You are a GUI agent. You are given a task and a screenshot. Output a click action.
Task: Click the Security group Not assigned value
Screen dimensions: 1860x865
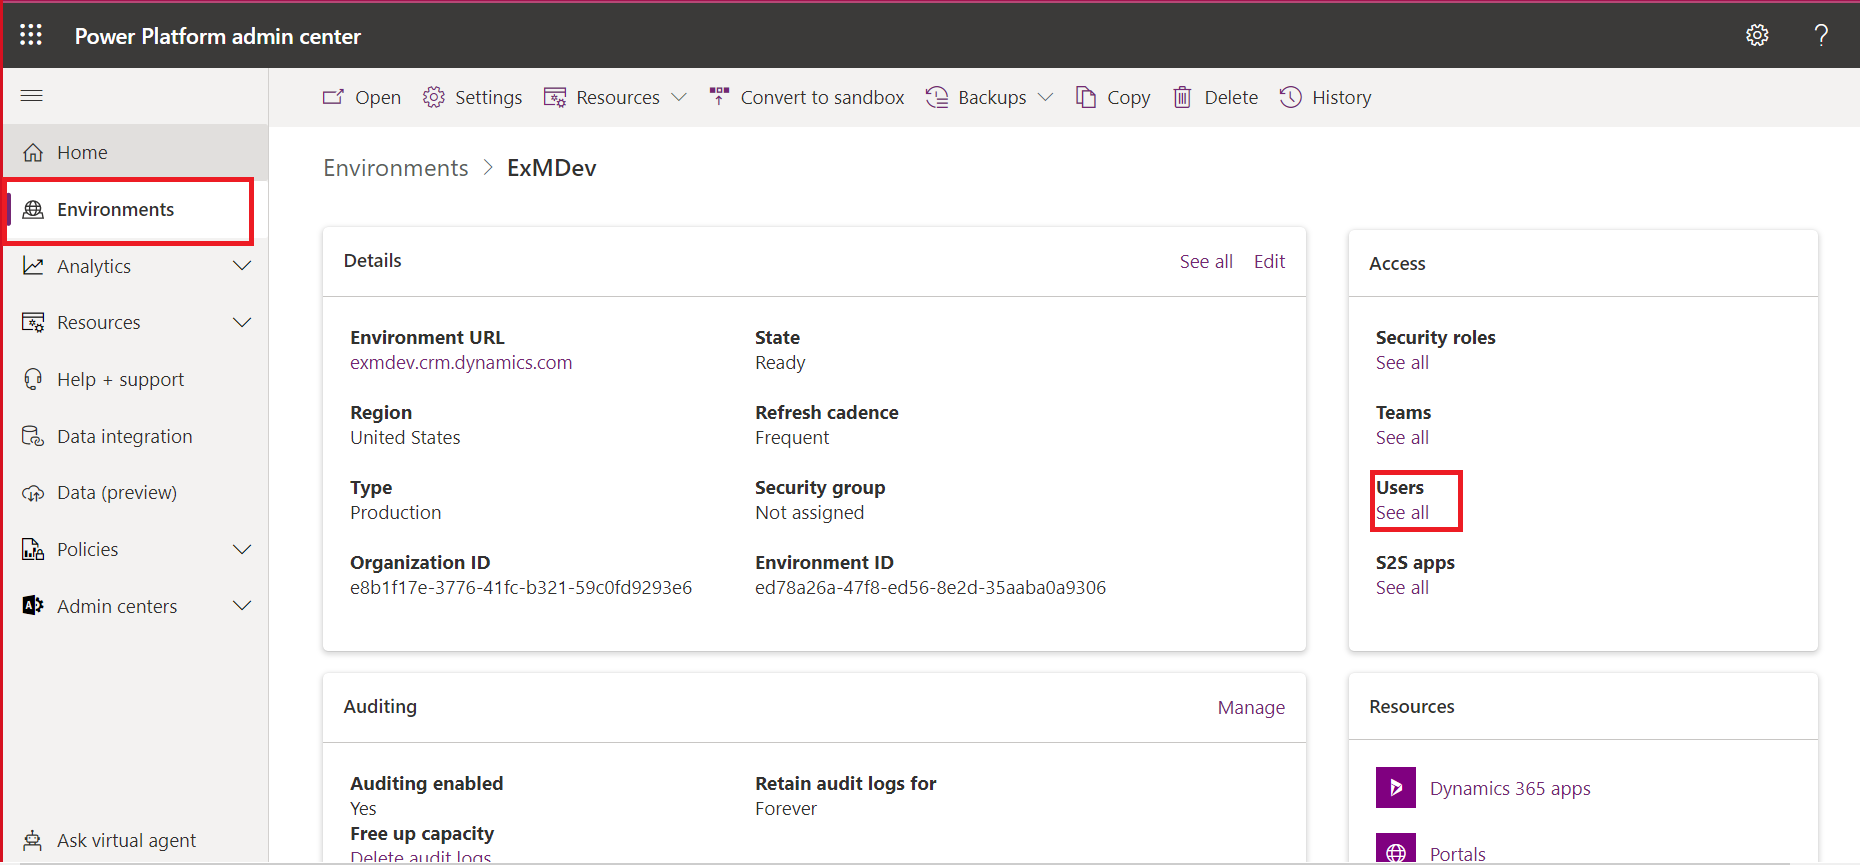click(x=809, y=513)
